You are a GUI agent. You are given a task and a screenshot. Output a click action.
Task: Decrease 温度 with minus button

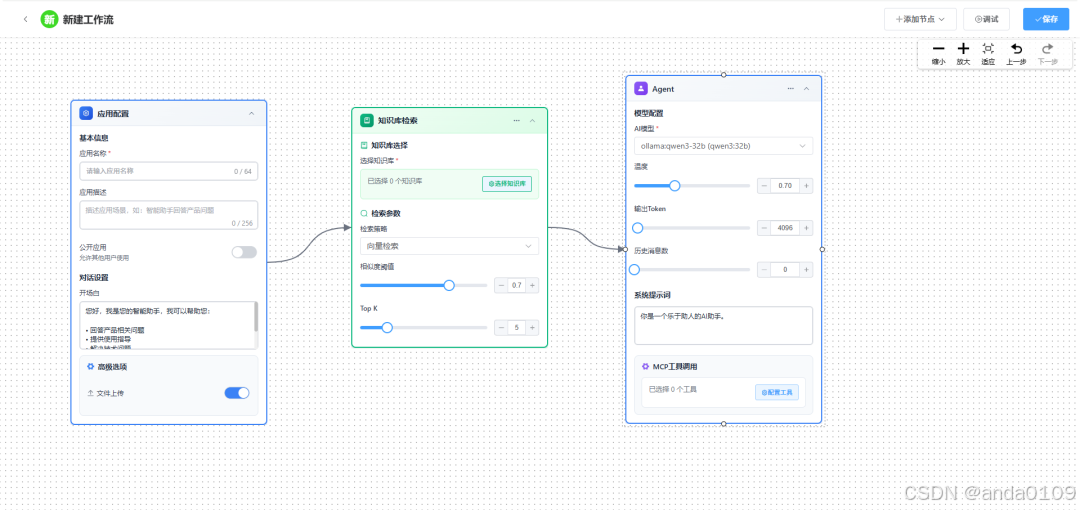[x=764, y=185]
